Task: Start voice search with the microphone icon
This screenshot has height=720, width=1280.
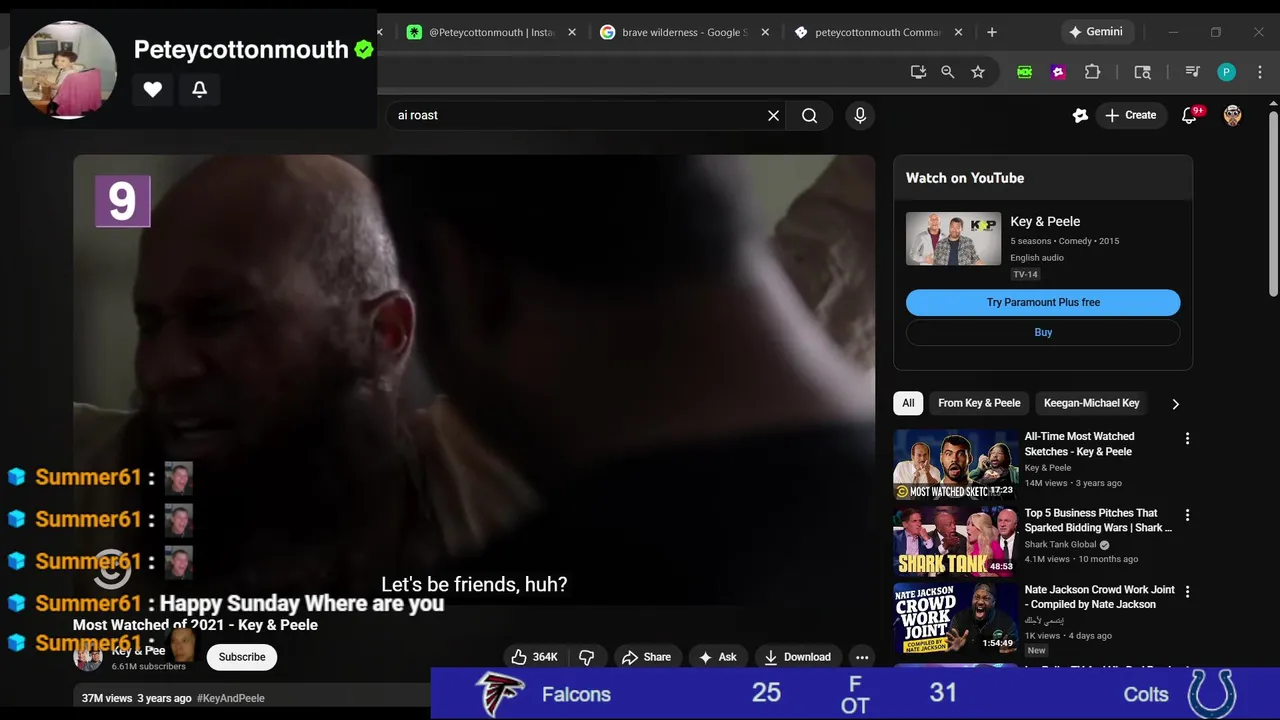Action: pyautogui.click(x=860, y=116)
